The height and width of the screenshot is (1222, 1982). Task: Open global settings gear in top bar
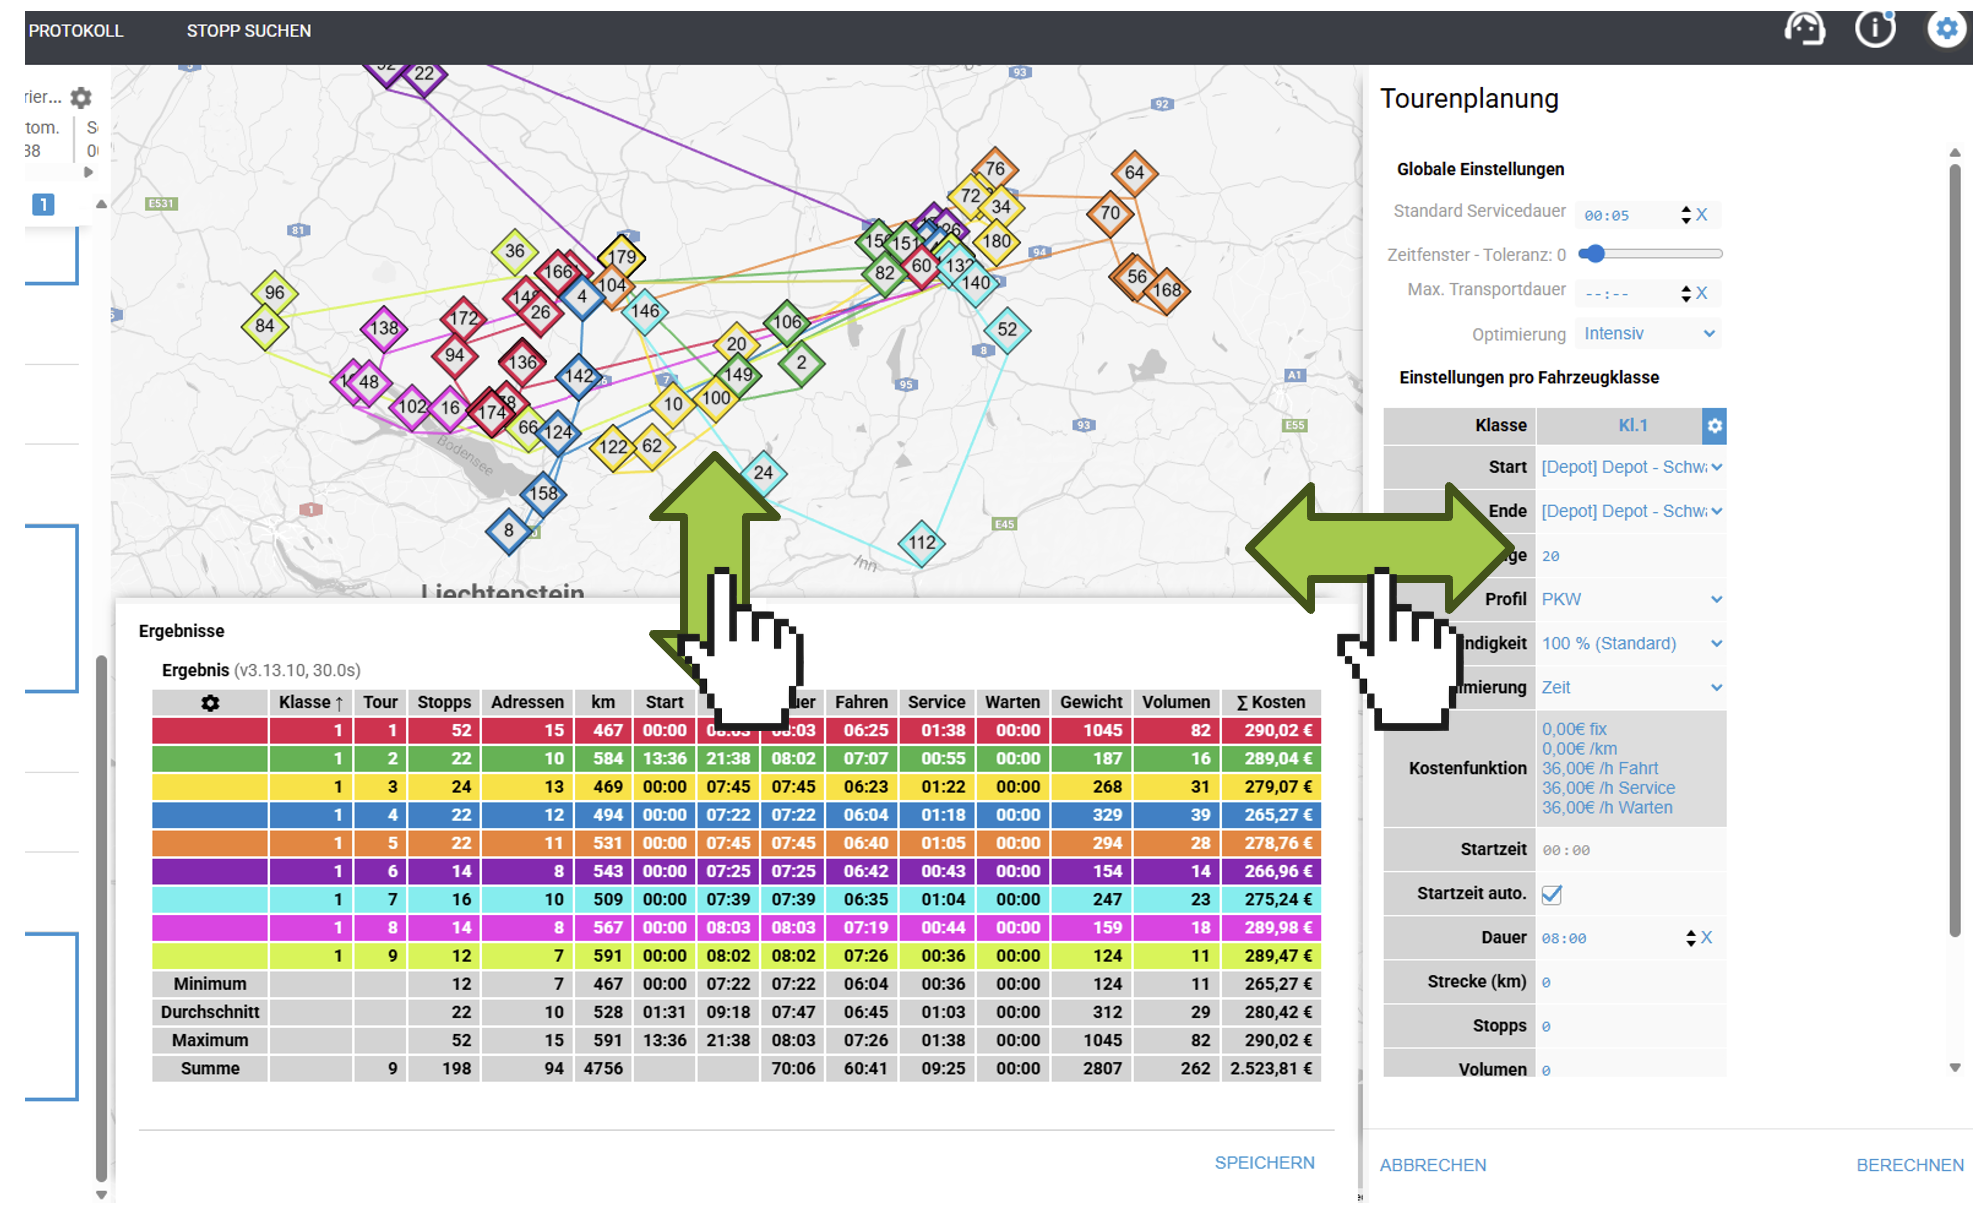click(x=1946, y=30)
